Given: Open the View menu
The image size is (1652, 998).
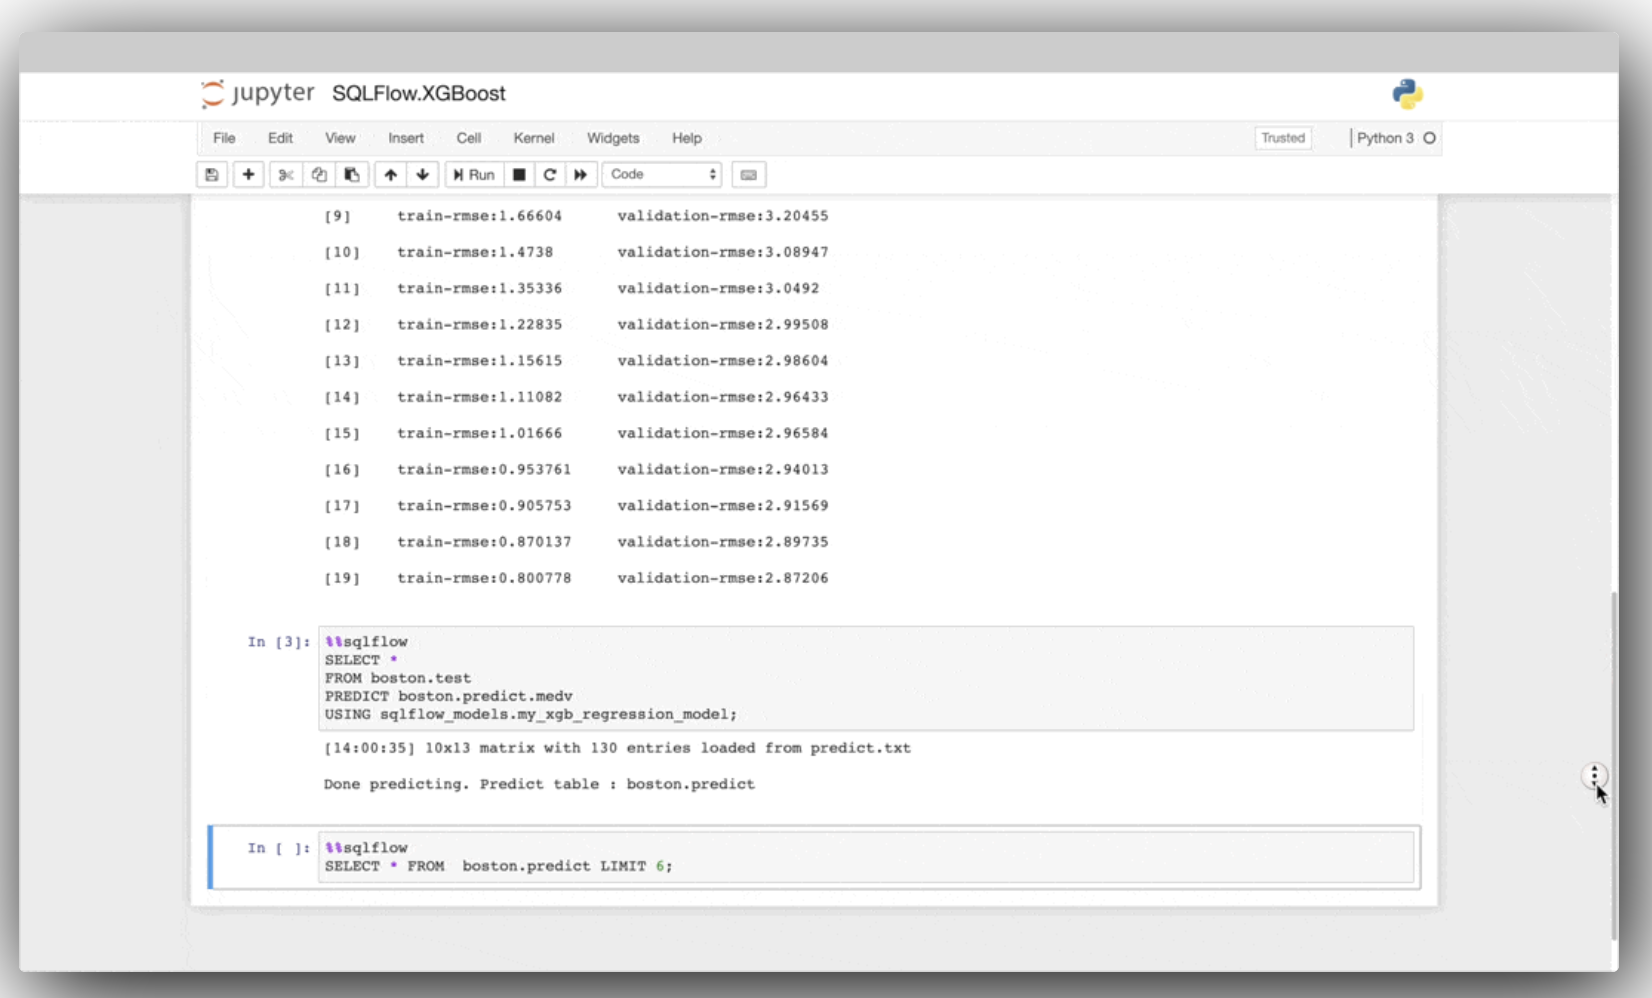Looking at the screenshot, I should coord(340,138).
